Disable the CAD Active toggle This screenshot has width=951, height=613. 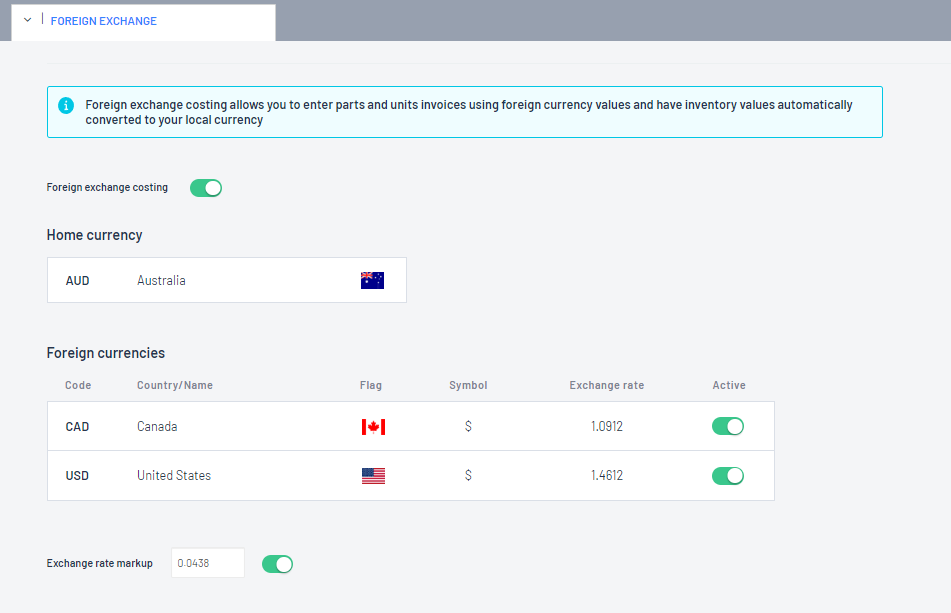coord(728,426)
